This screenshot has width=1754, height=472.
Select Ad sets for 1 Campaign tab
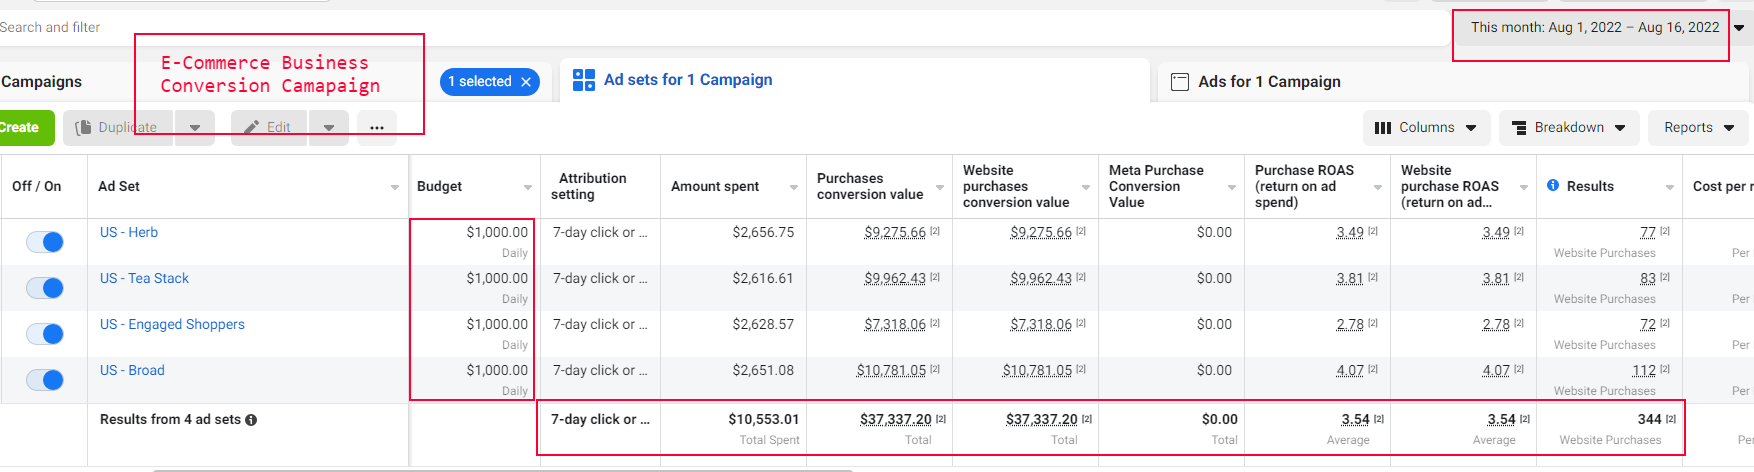click(x=687, y=80)
